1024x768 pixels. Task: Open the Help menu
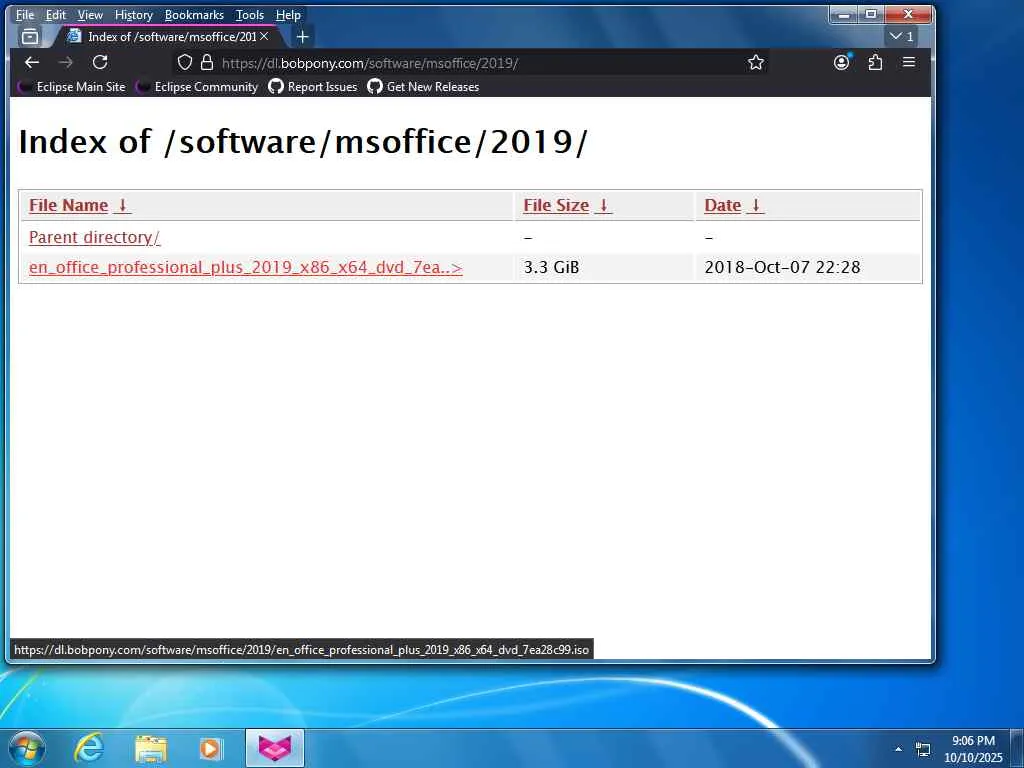288,14
